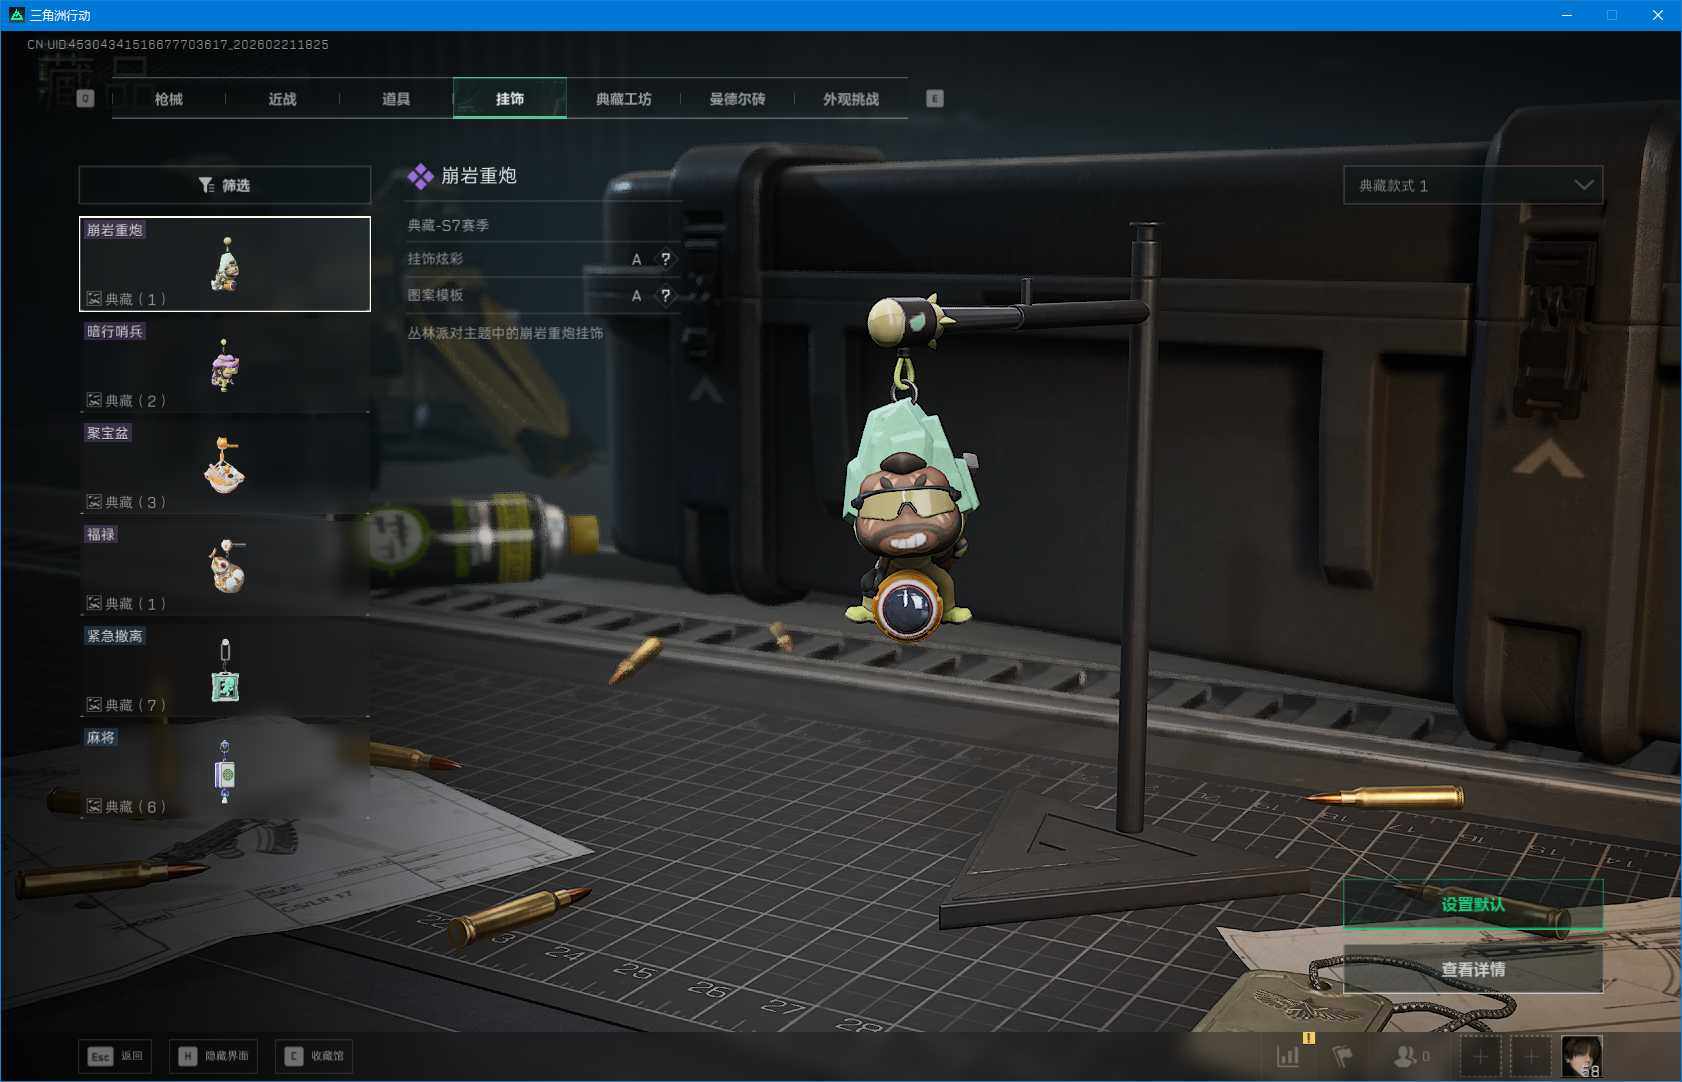The height and width of the screenshot is (1082, 1682).
Task: Open the 道具 items tab
Action: tap(396, 99)
